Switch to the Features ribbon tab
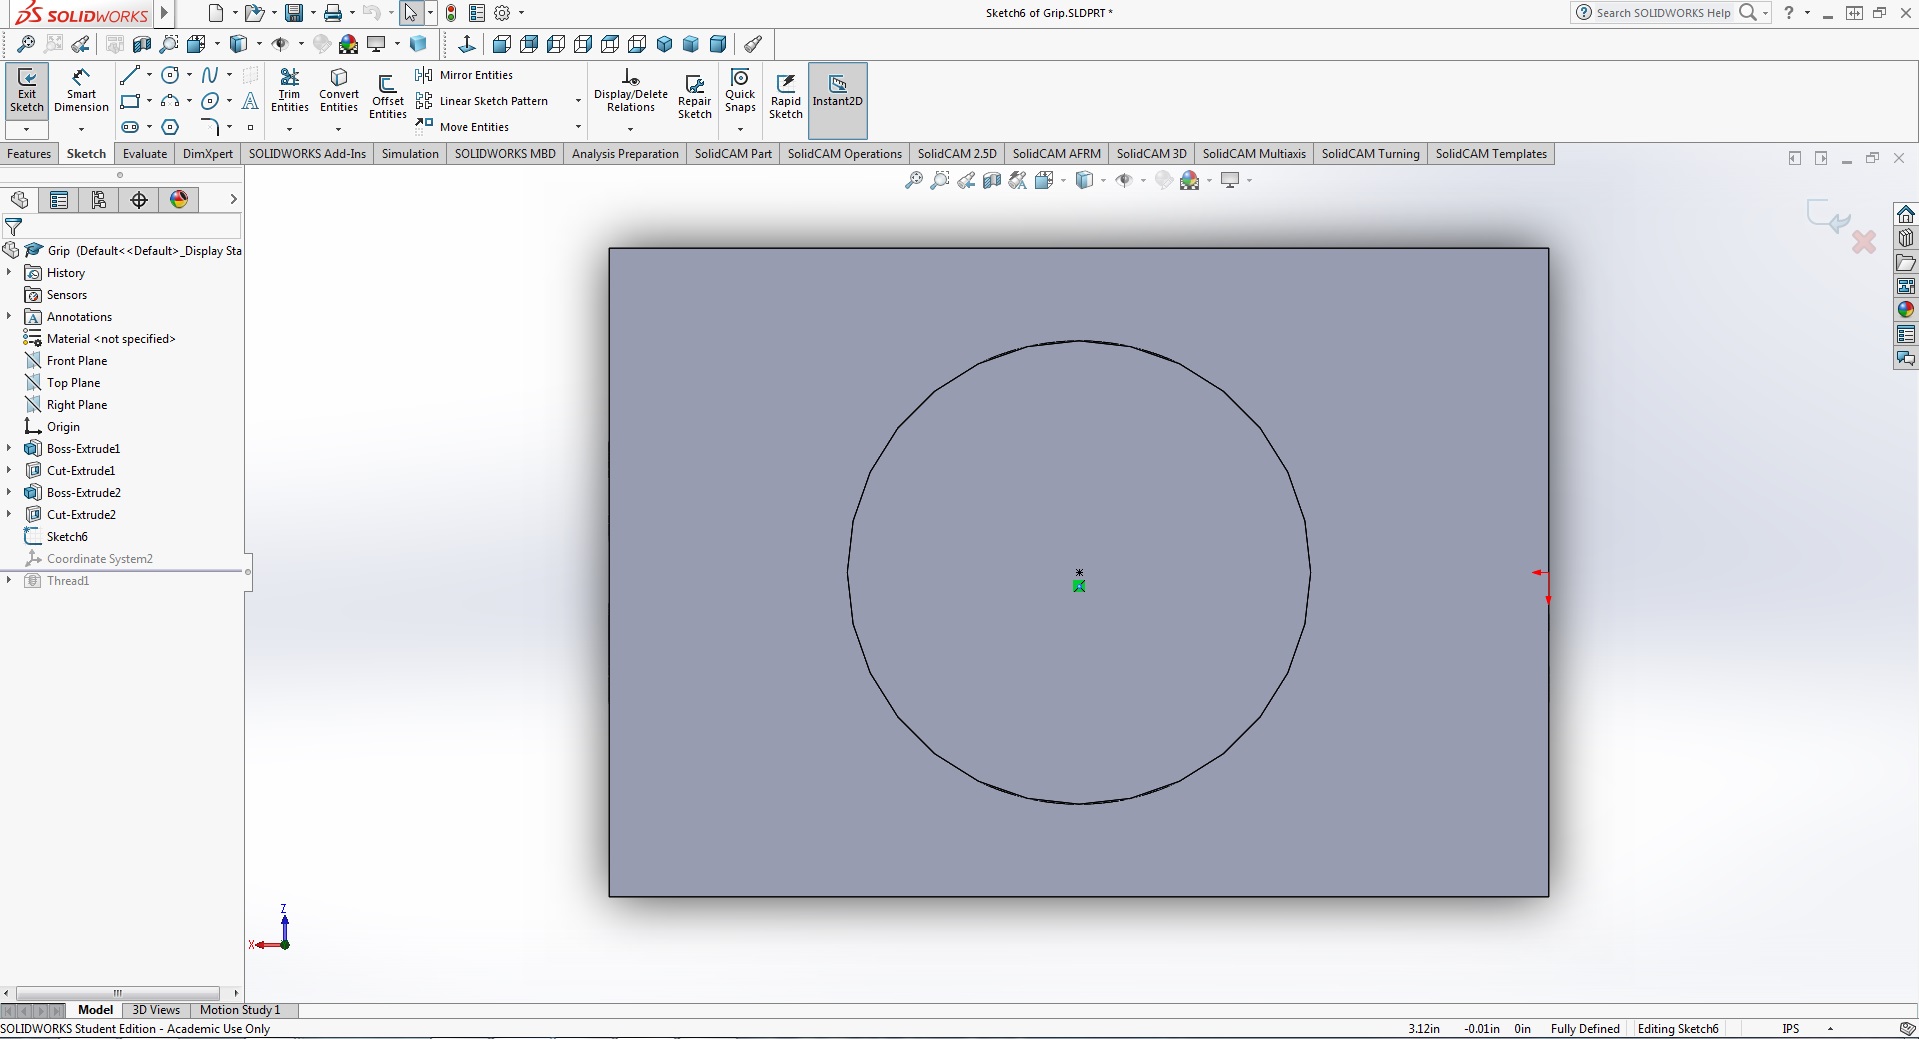This screenshot has height=1039, width=1919. click(29, 153)
